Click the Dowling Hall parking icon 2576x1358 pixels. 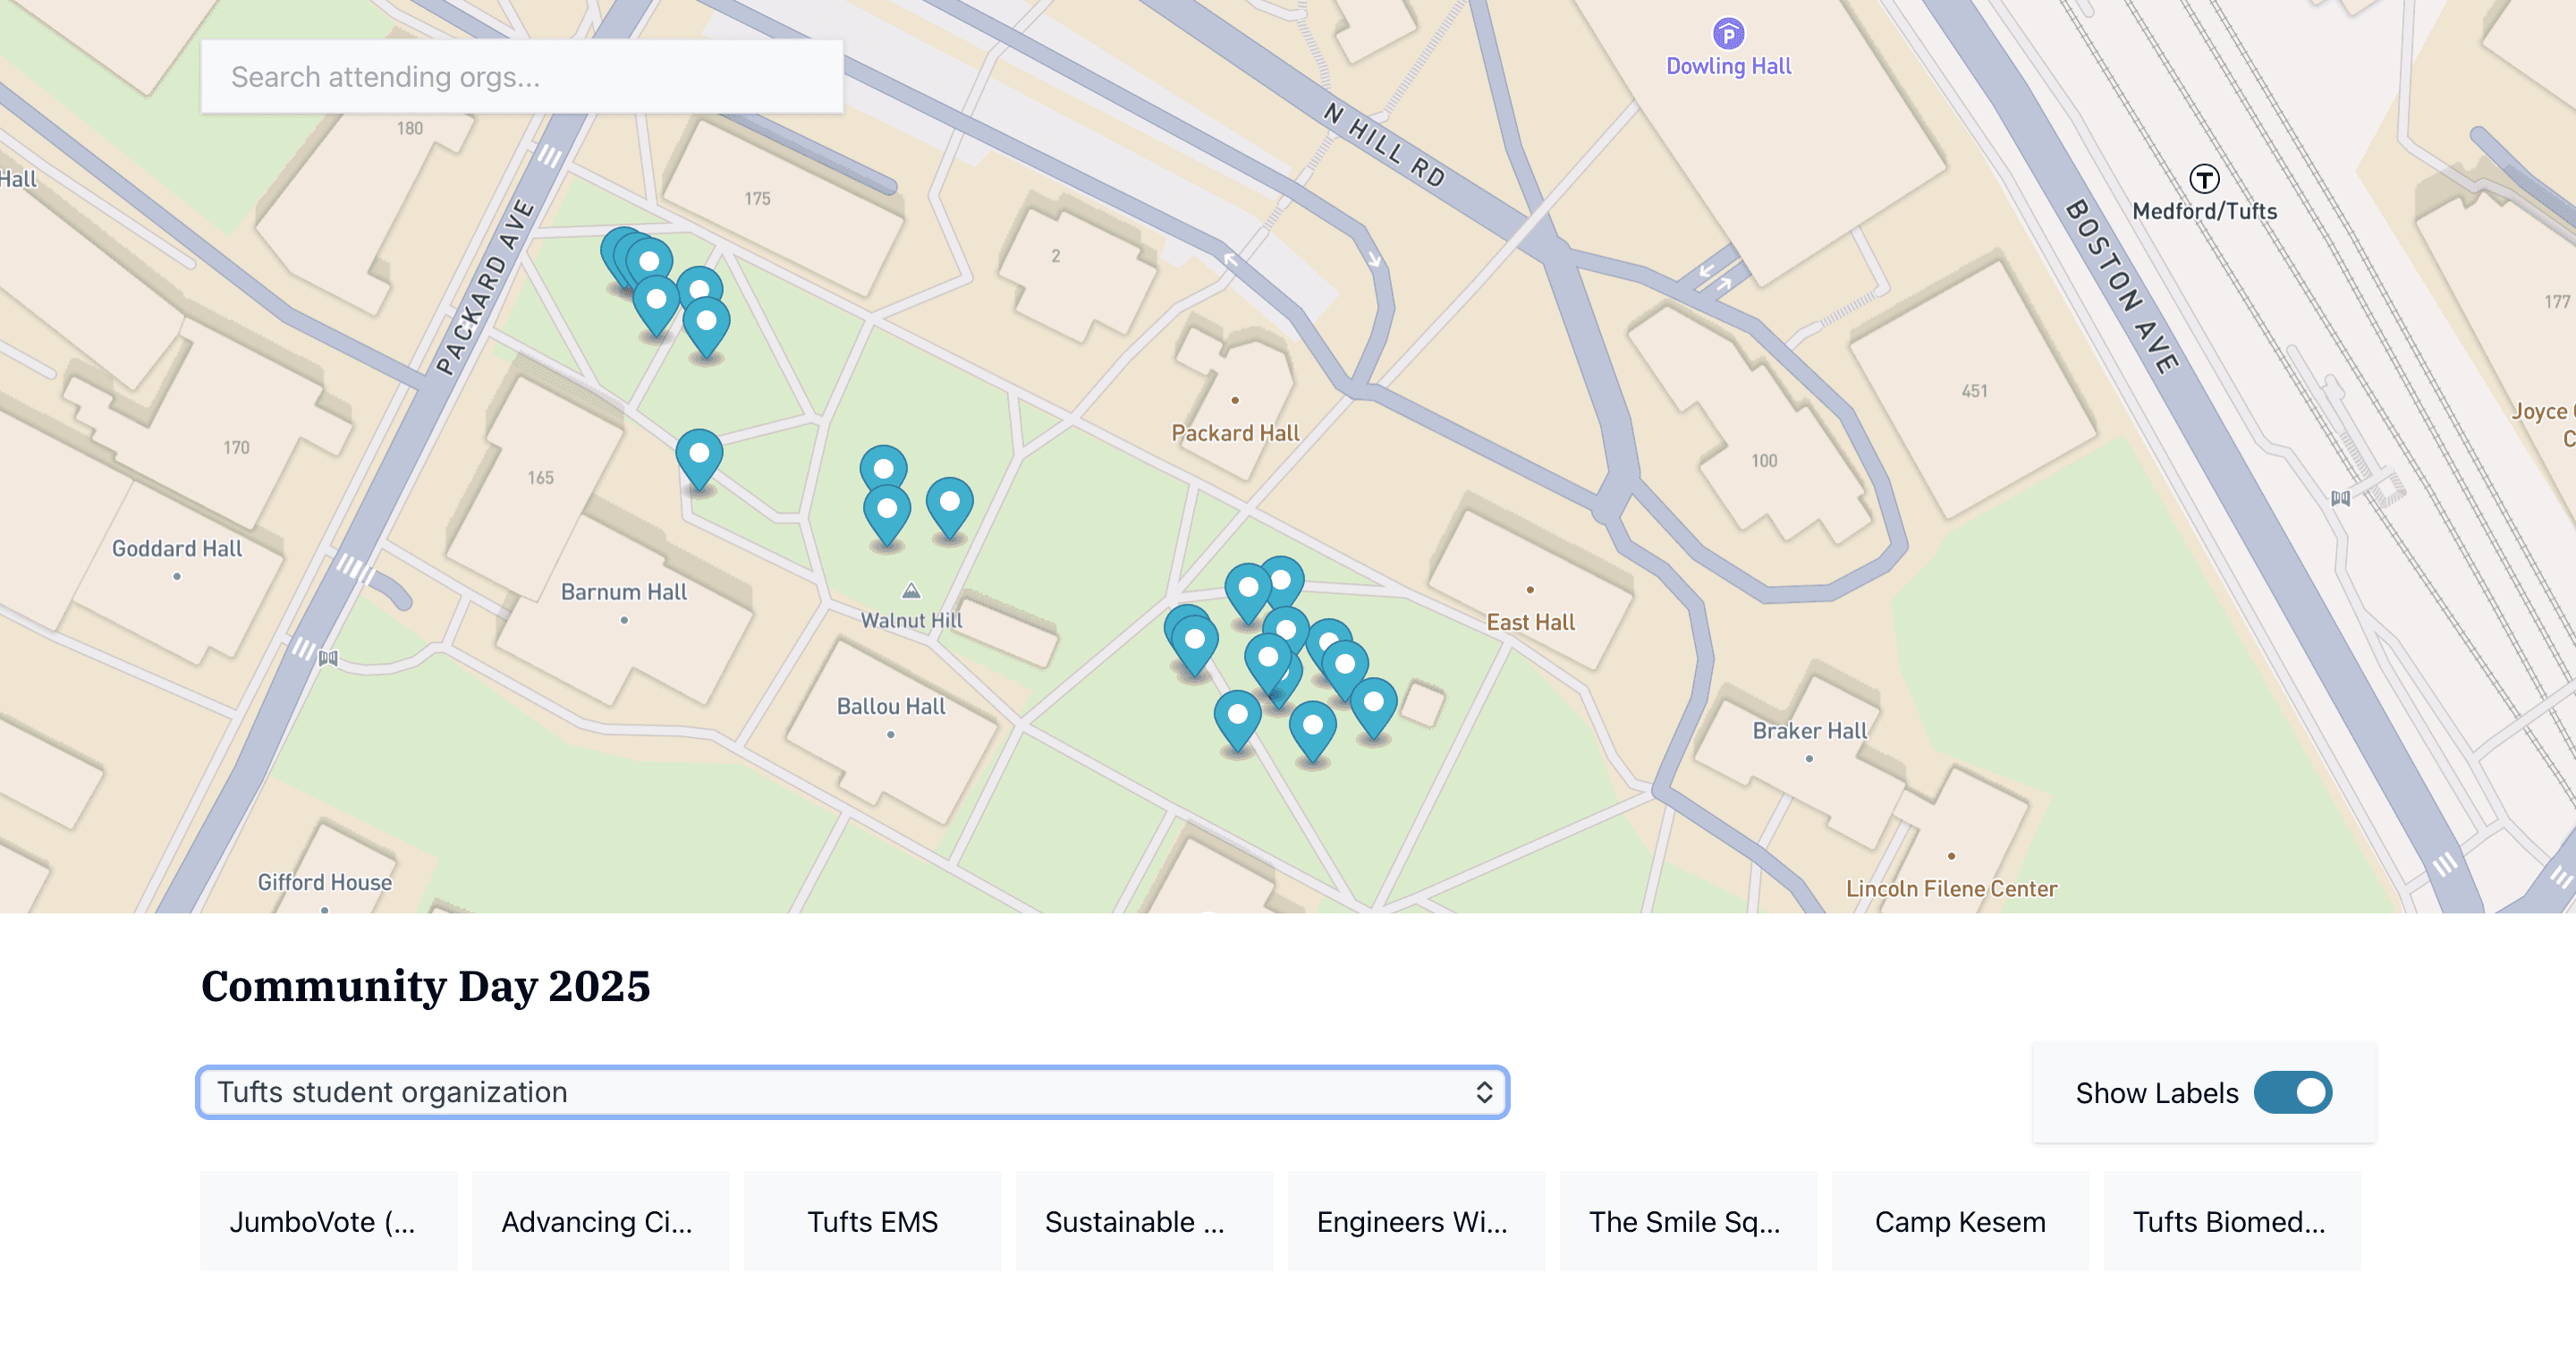tap(1729, 36)
